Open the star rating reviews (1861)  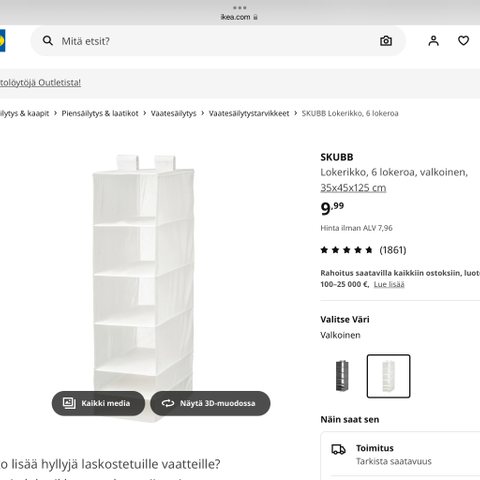[363, 250]
